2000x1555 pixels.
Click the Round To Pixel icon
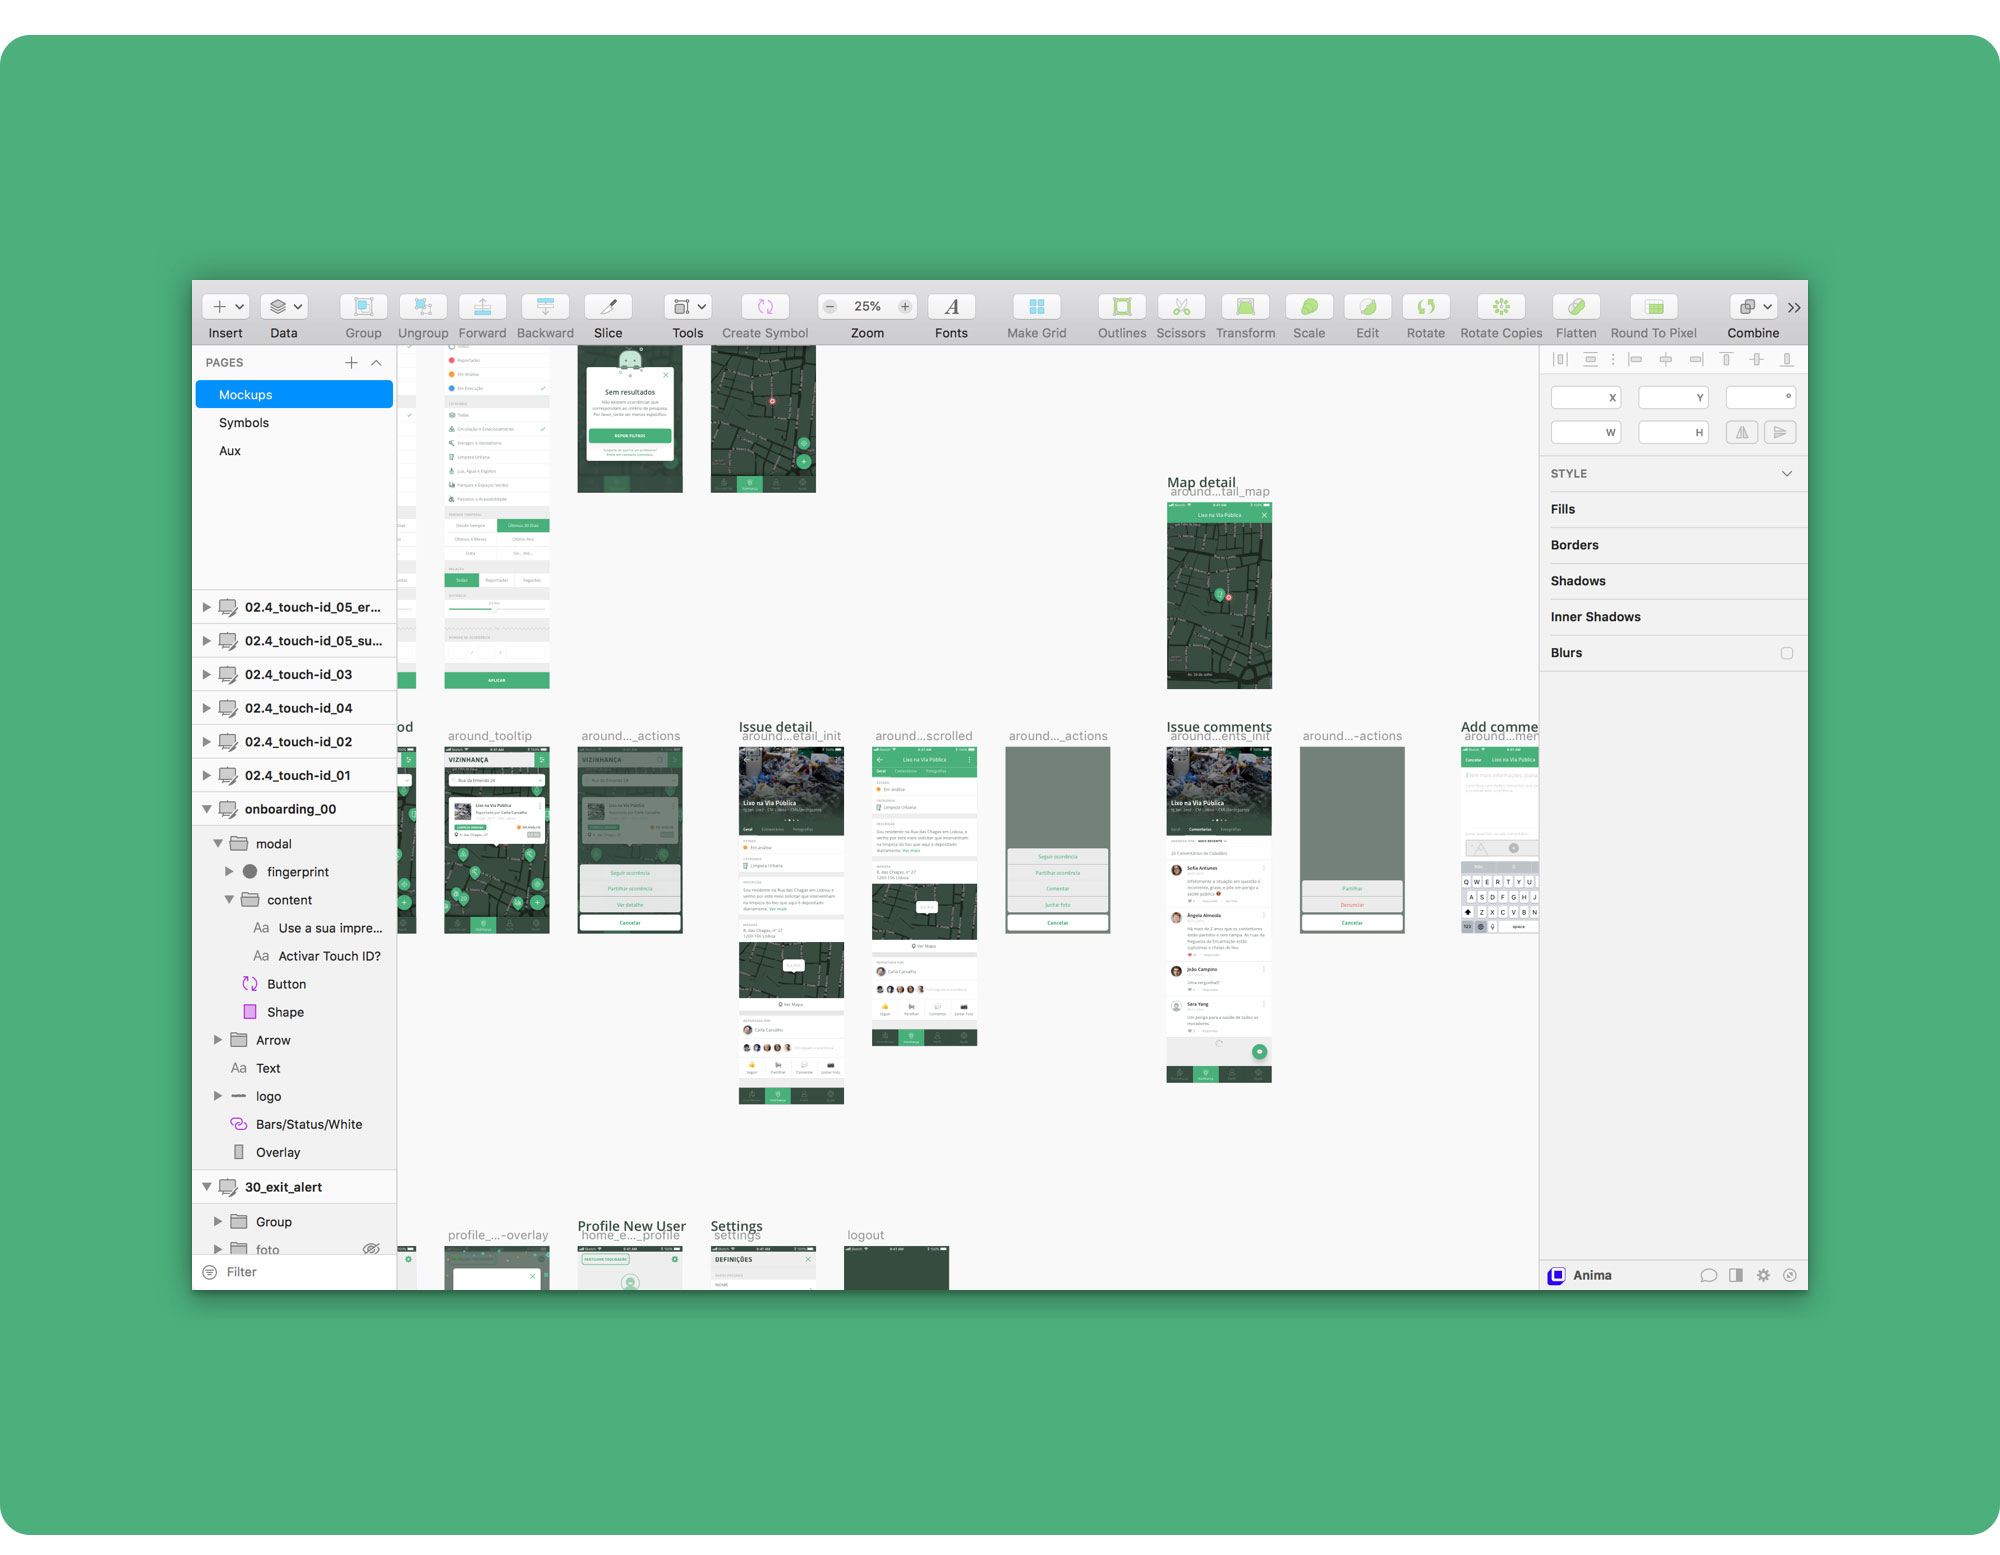(1653, 307)
